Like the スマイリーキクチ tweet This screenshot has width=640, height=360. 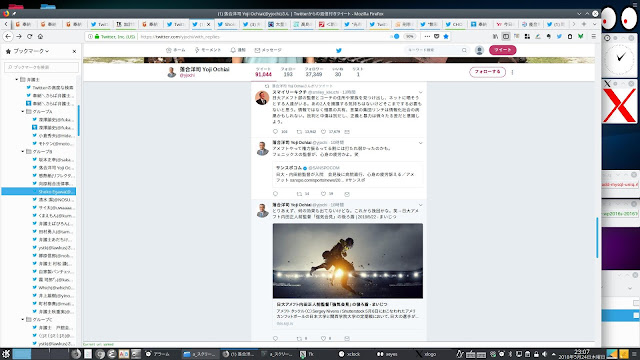(x=323, y=131)
